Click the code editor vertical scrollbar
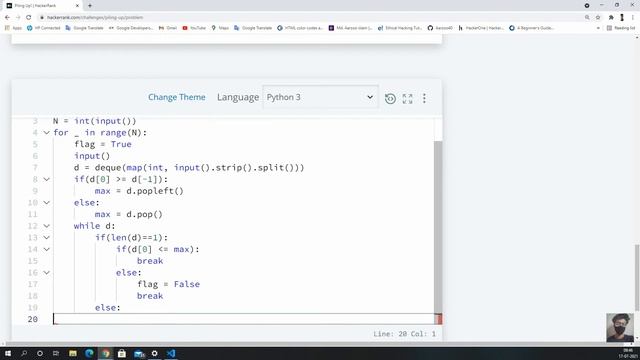The width and height of the screenshot is (640, 360). click(438, 227)
